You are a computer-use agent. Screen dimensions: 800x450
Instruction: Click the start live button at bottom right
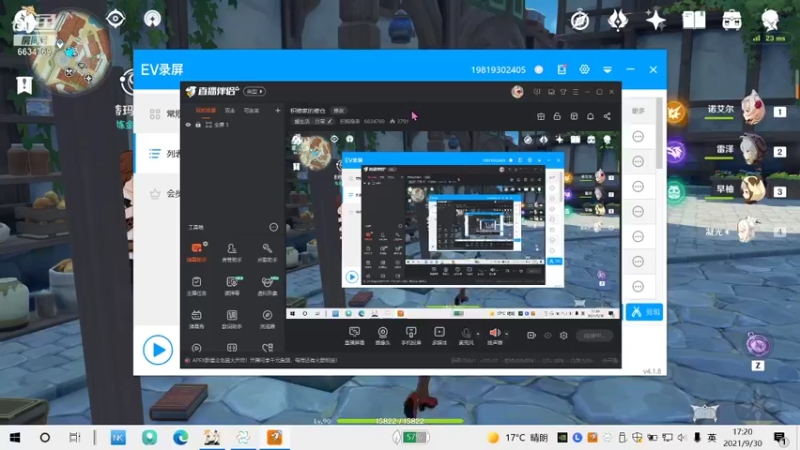click(x=594, y=336)
